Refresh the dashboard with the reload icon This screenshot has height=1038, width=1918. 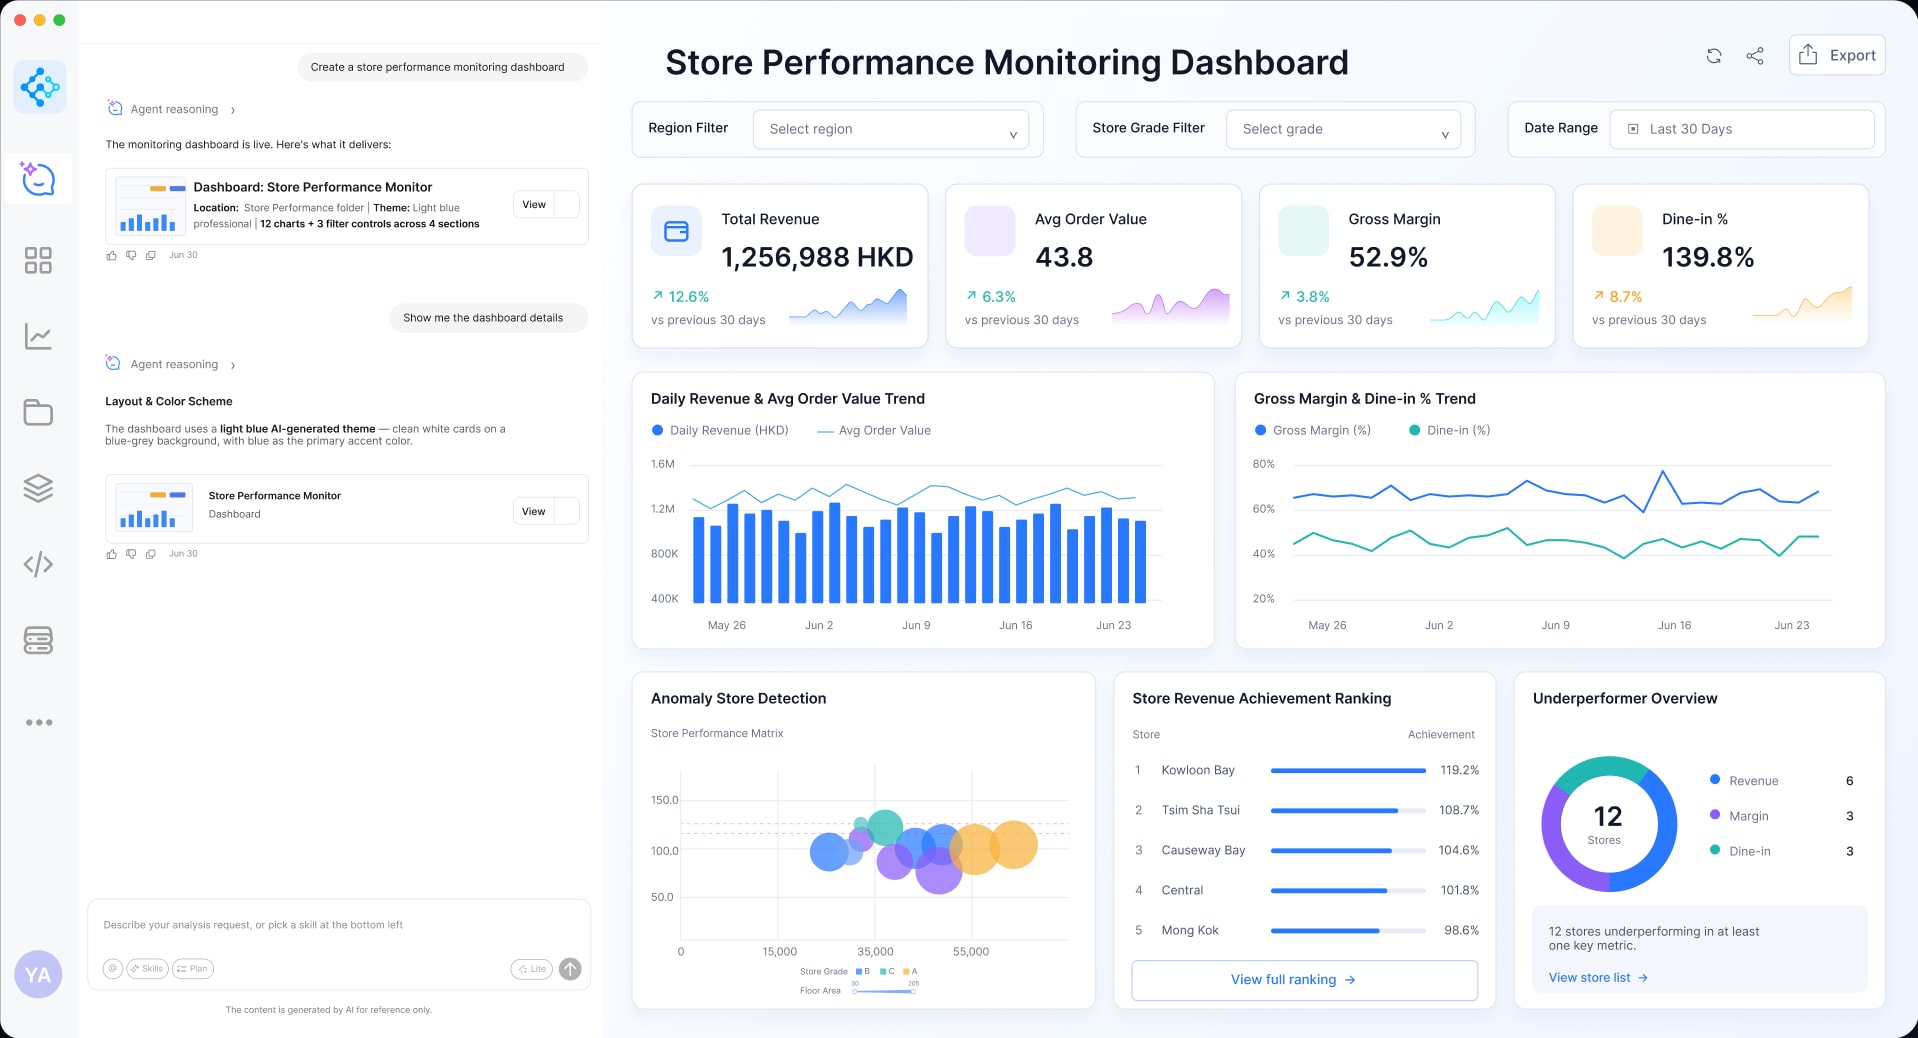pos(1713,56)
